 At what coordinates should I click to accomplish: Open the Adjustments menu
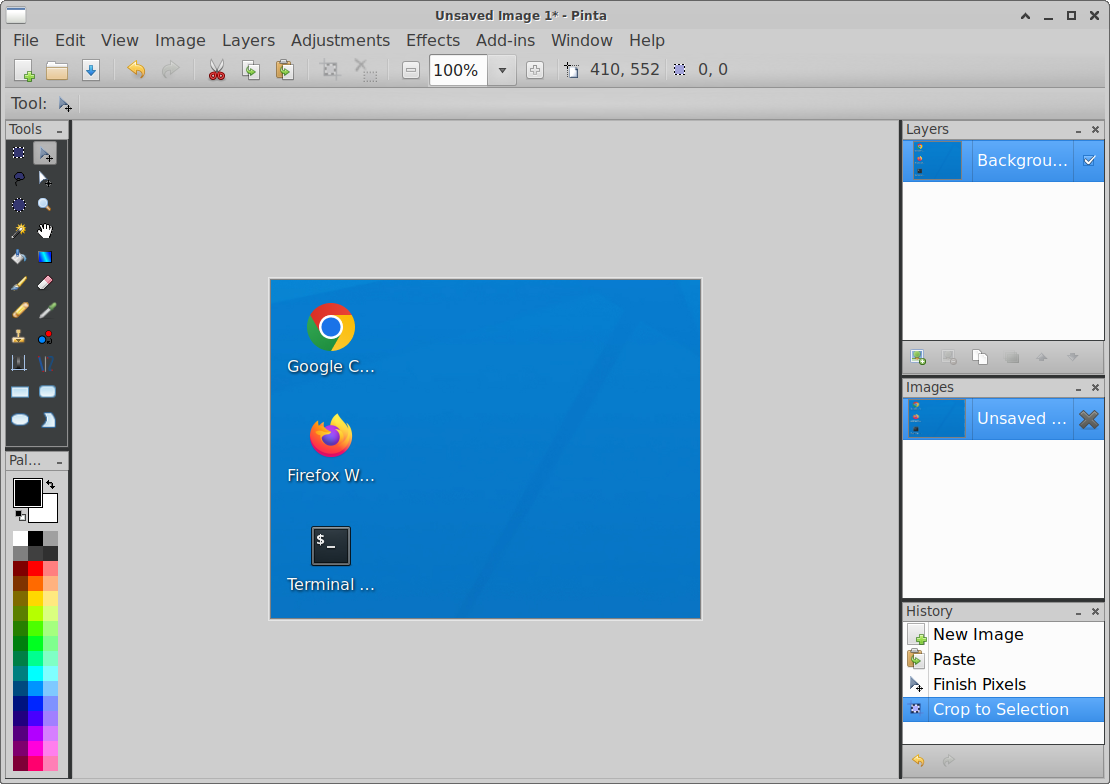coord(341,40)
